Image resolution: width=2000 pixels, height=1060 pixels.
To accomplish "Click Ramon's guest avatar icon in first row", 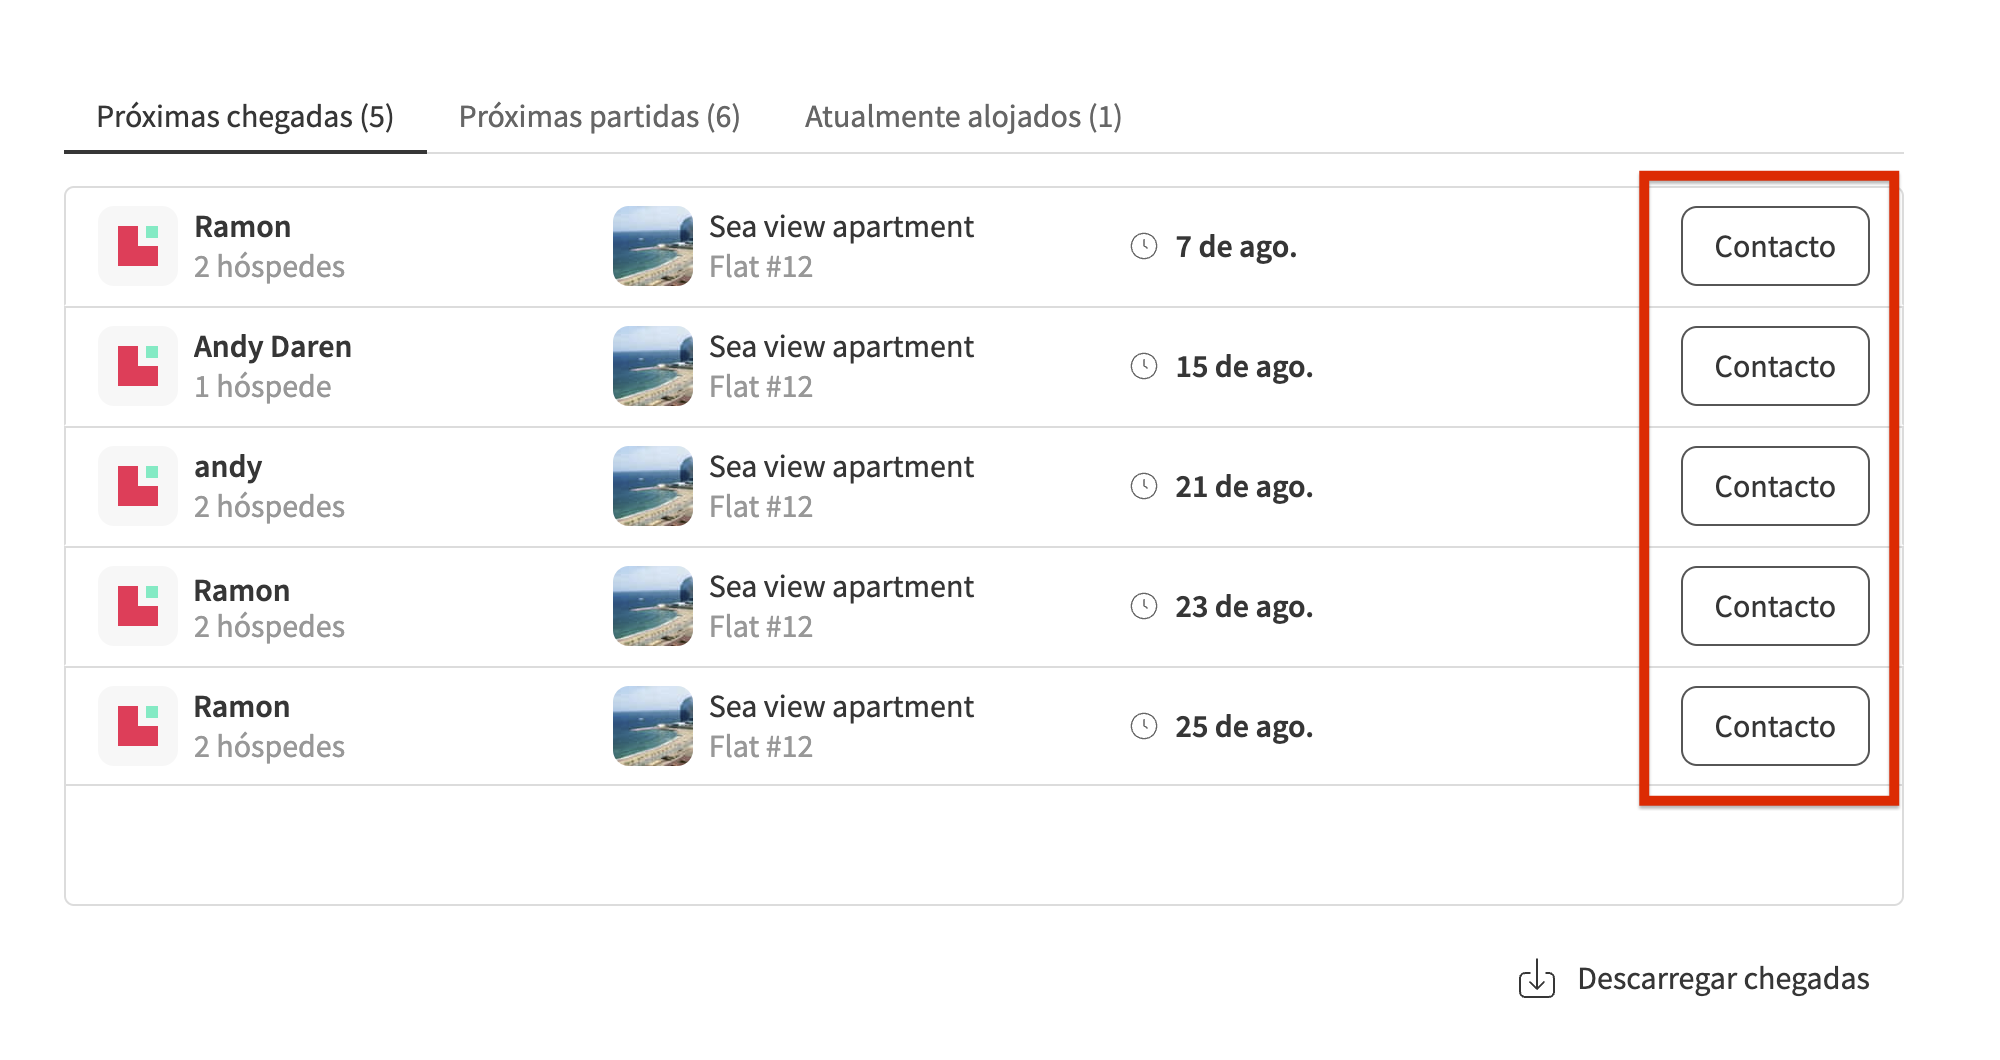I will point(137,246).
